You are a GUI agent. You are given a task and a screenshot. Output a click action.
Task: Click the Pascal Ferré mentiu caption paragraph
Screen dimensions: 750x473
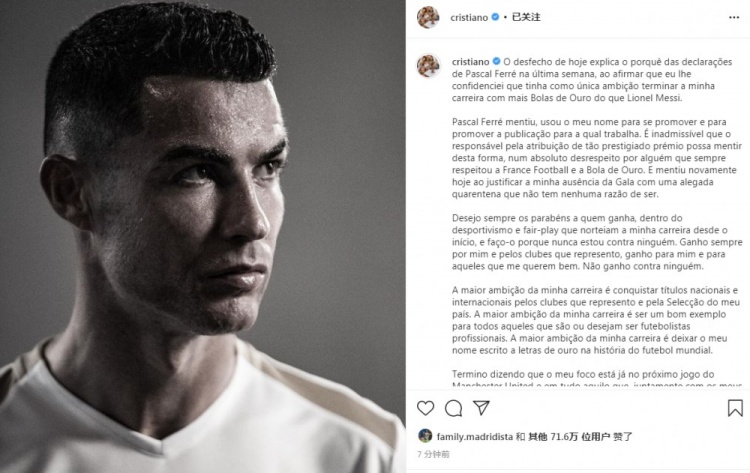[x=596, y=158]
